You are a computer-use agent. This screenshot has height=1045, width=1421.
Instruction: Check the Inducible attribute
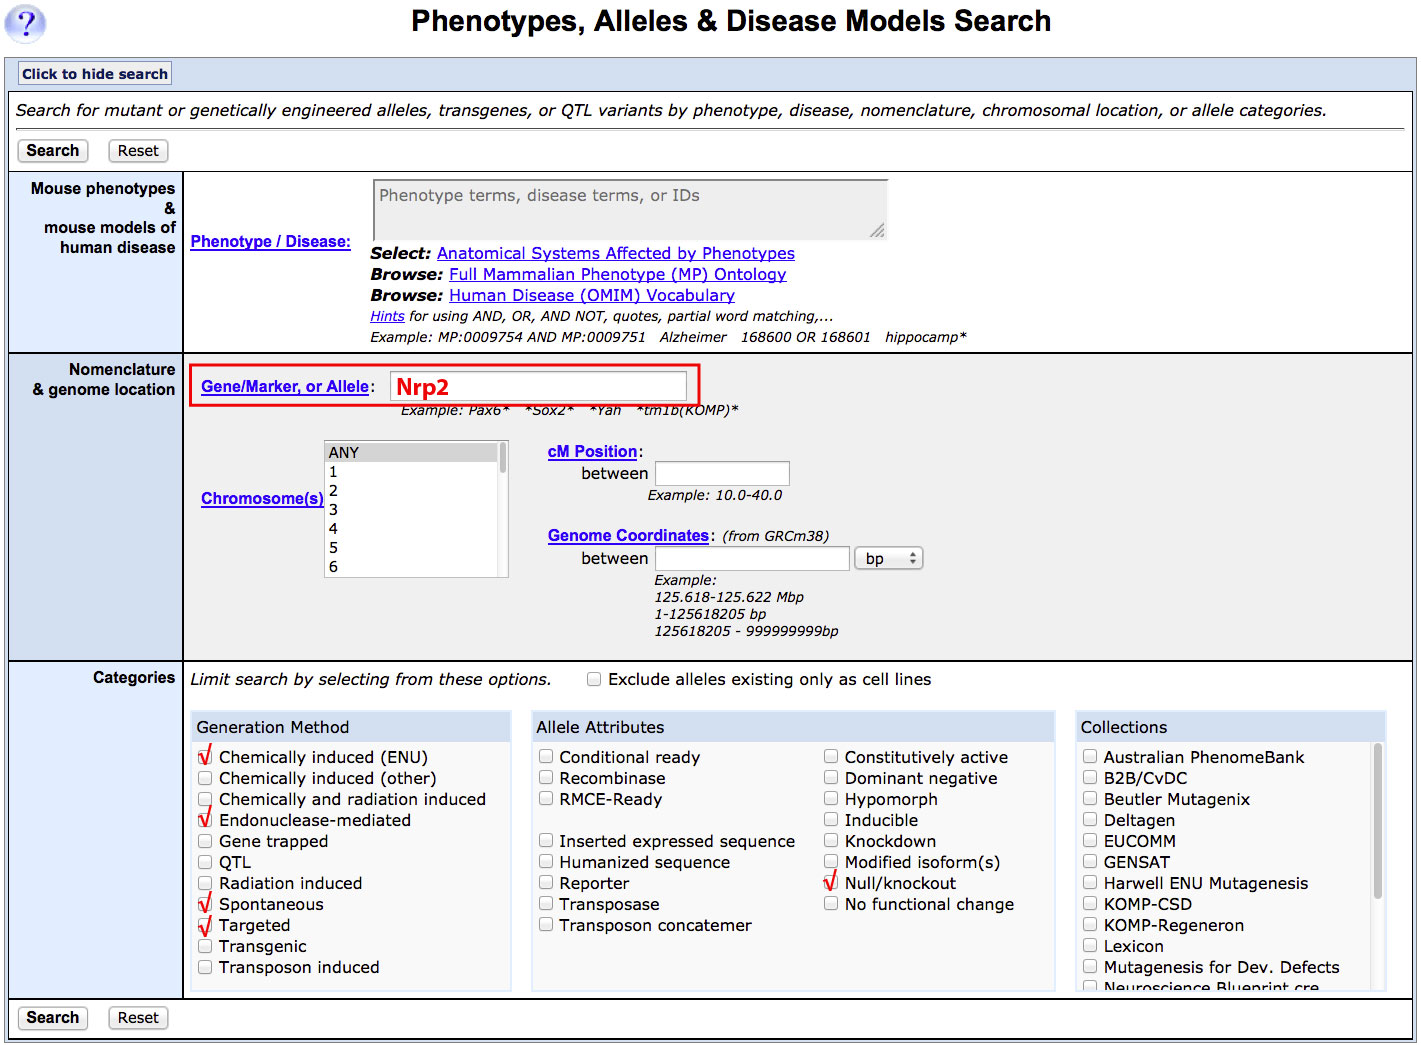point(831,820)
